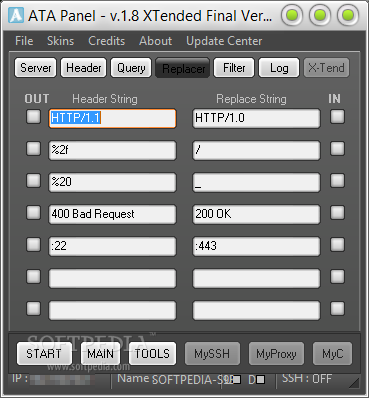Enable OUT checkbox for HTTP/1.1 row

click(33, 117)
